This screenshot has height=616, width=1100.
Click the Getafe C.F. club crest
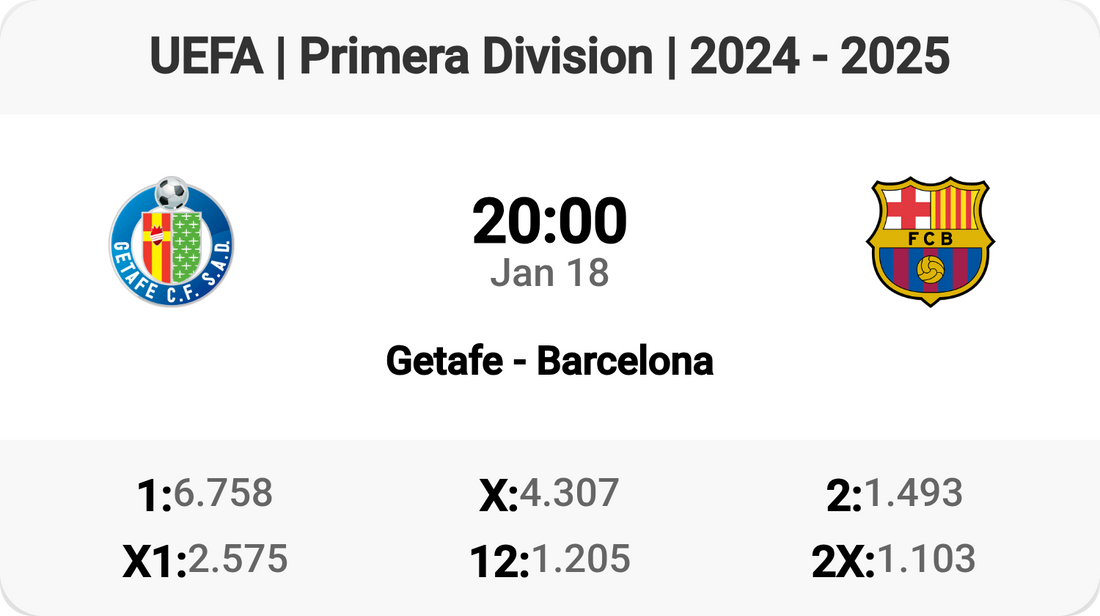pyautogui.click(x=171, y=241)
